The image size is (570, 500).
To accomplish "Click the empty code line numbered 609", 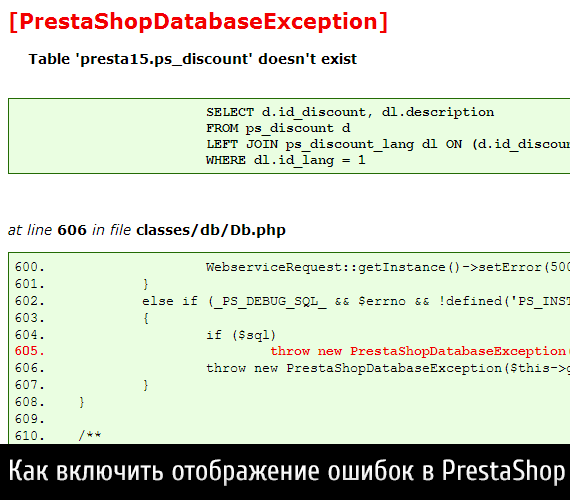I will click(x=29, y=419).
